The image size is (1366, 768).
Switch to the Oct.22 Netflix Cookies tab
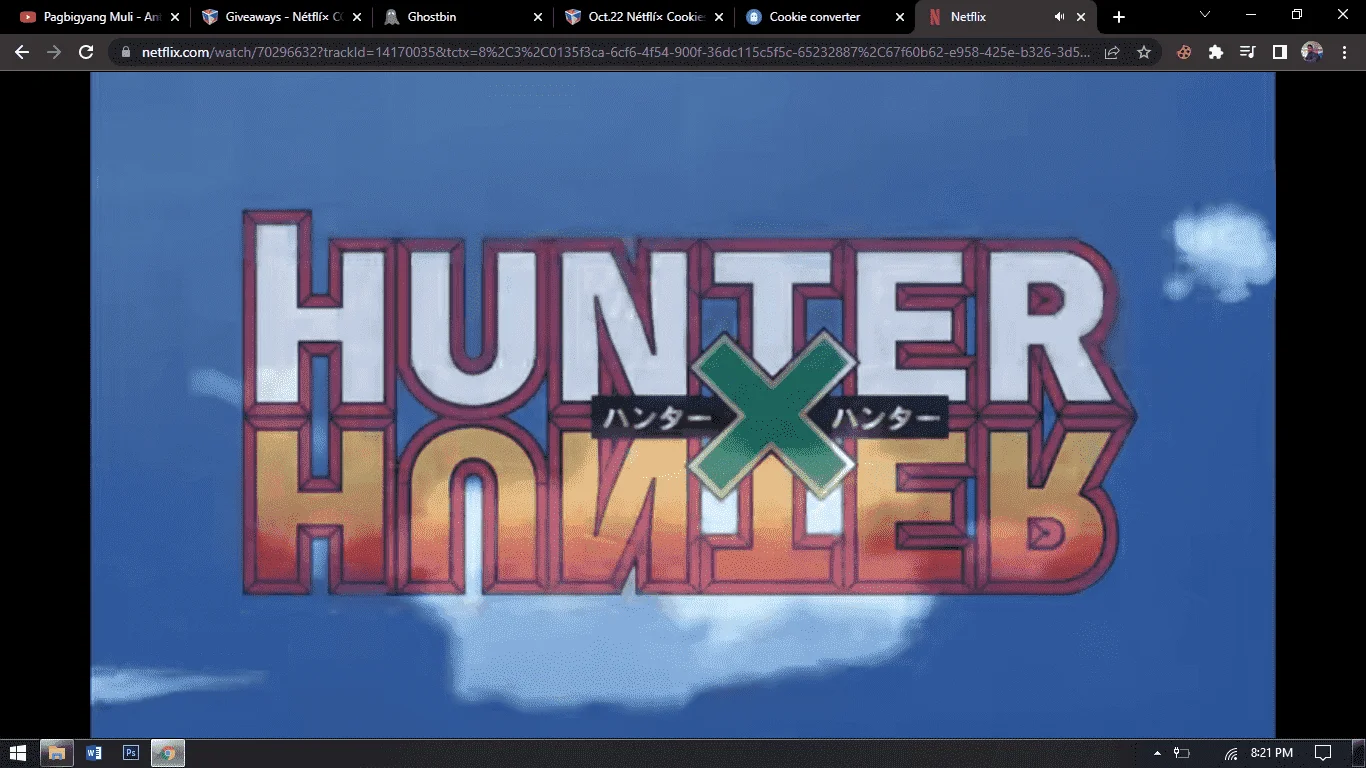tap(644, 17)
